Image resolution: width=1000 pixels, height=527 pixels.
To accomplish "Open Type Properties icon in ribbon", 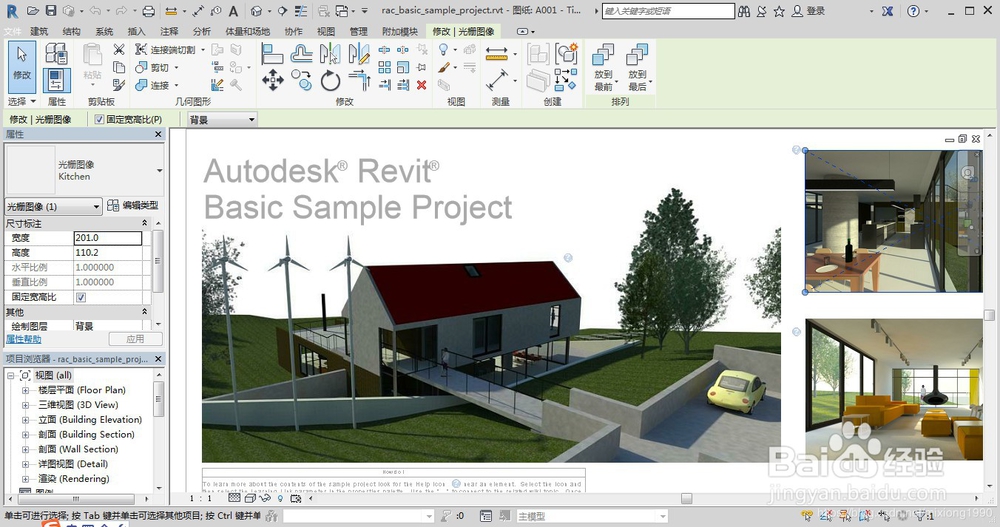I will point(57,54).
